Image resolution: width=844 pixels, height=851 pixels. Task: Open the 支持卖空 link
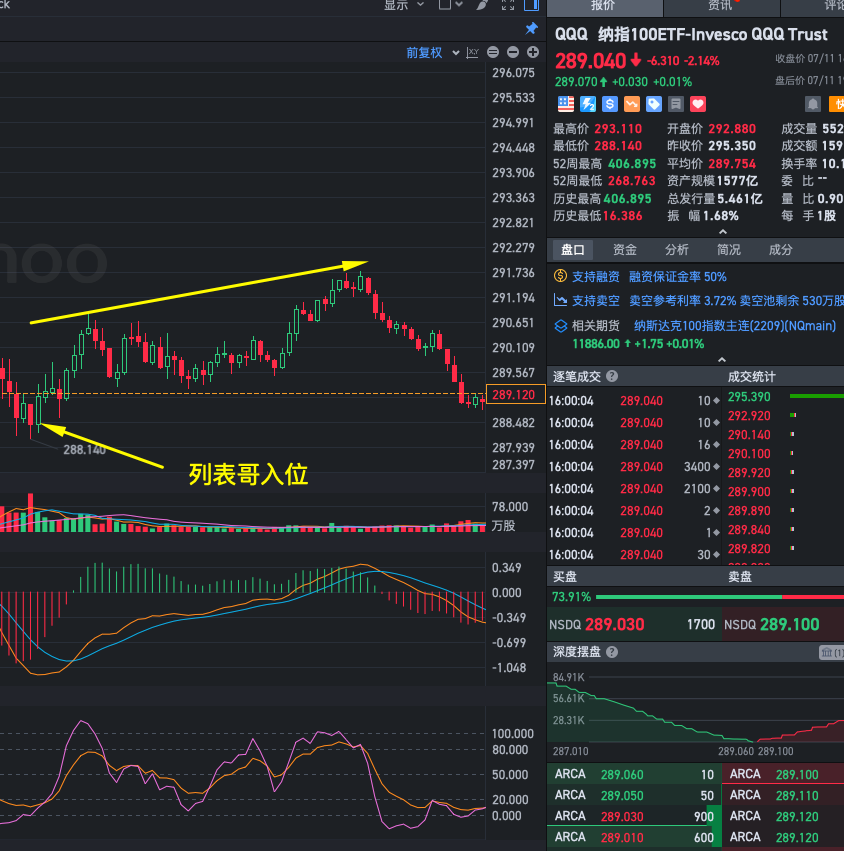[596, 301]
